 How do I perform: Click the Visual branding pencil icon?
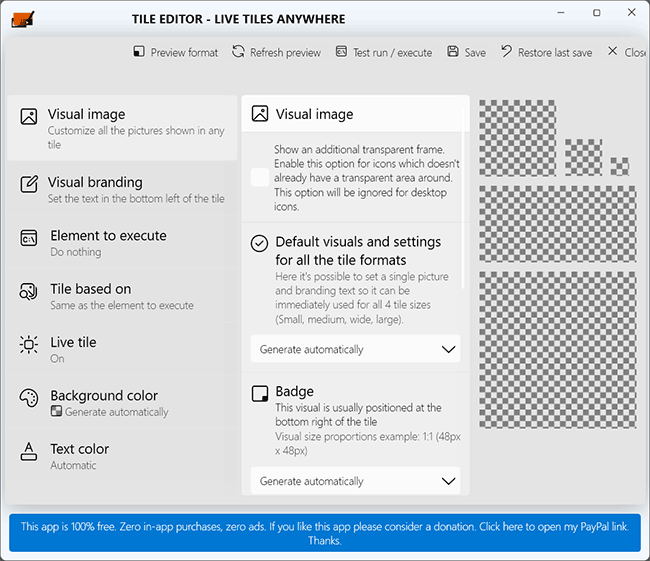pos(29,184)
